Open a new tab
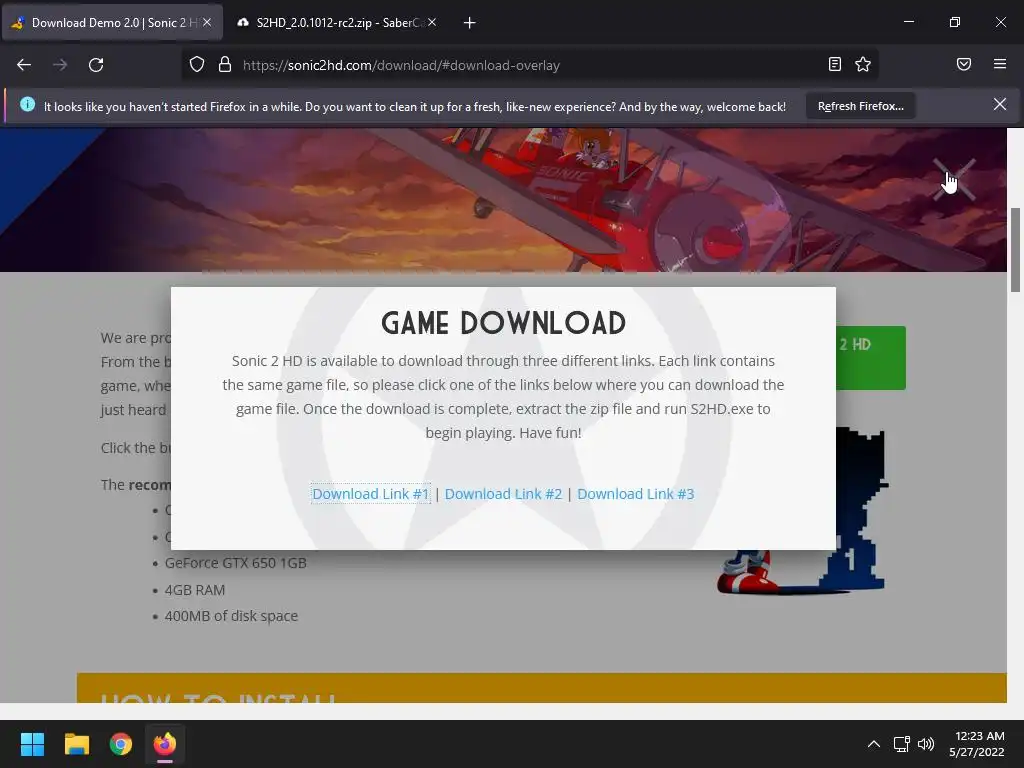This screenshot has width=1024, height=768. point(470,23)
